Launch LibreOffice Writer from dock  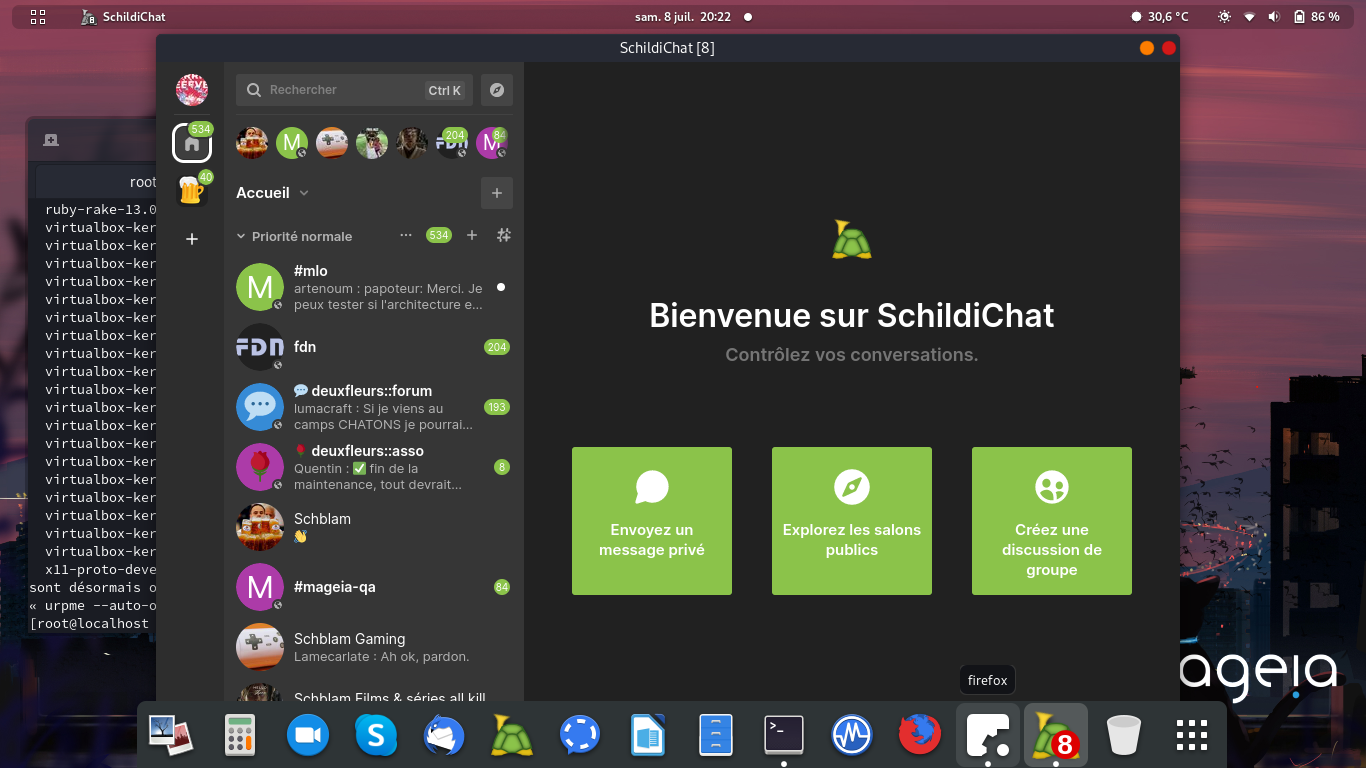[648, 735]
